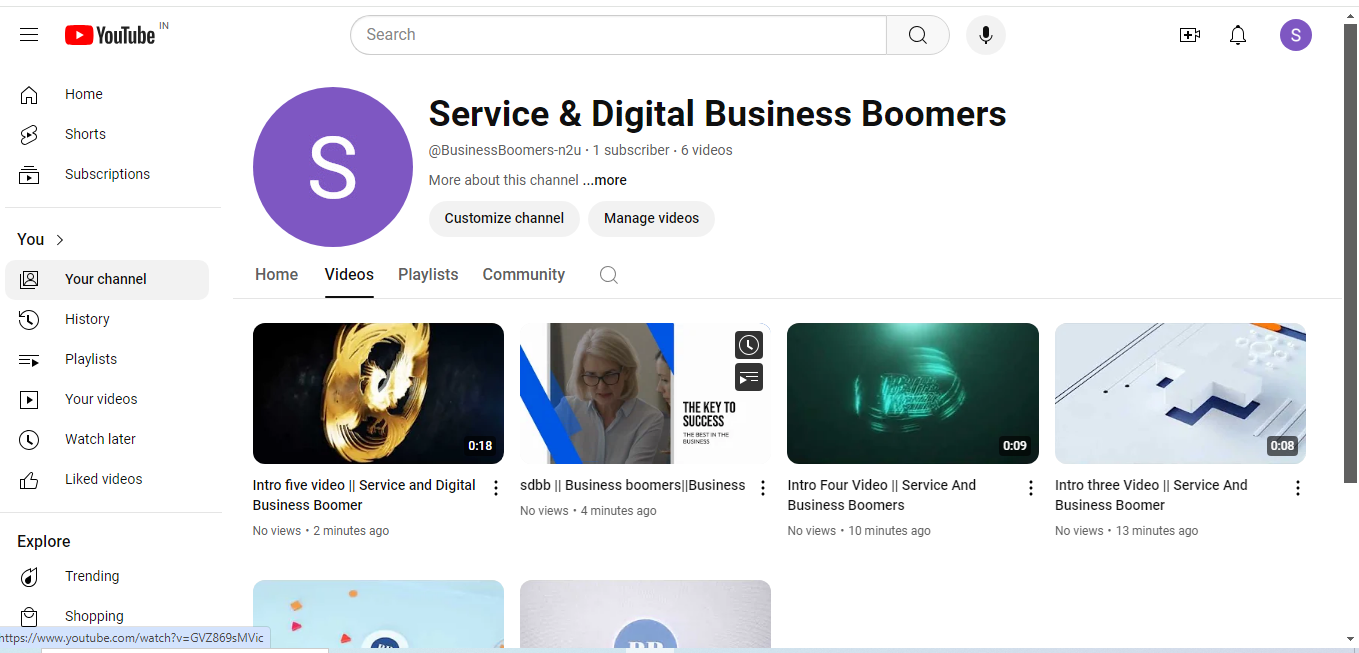This screenshot has height=653, width=1359.
Task: Open the Create video icon
Action: (1189, 35)
